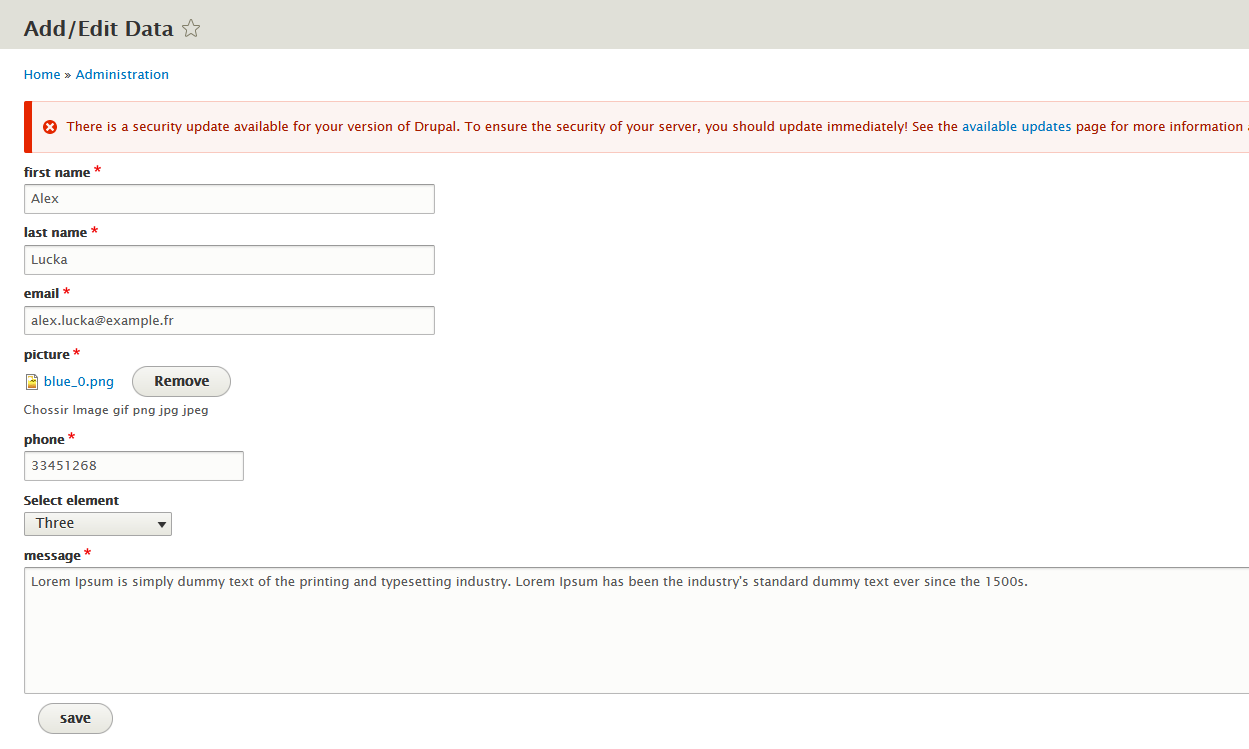The width and height of the screenshot is (1249, 749).
Task: Click the phone field showing 33451268
Action: (133, 465)
